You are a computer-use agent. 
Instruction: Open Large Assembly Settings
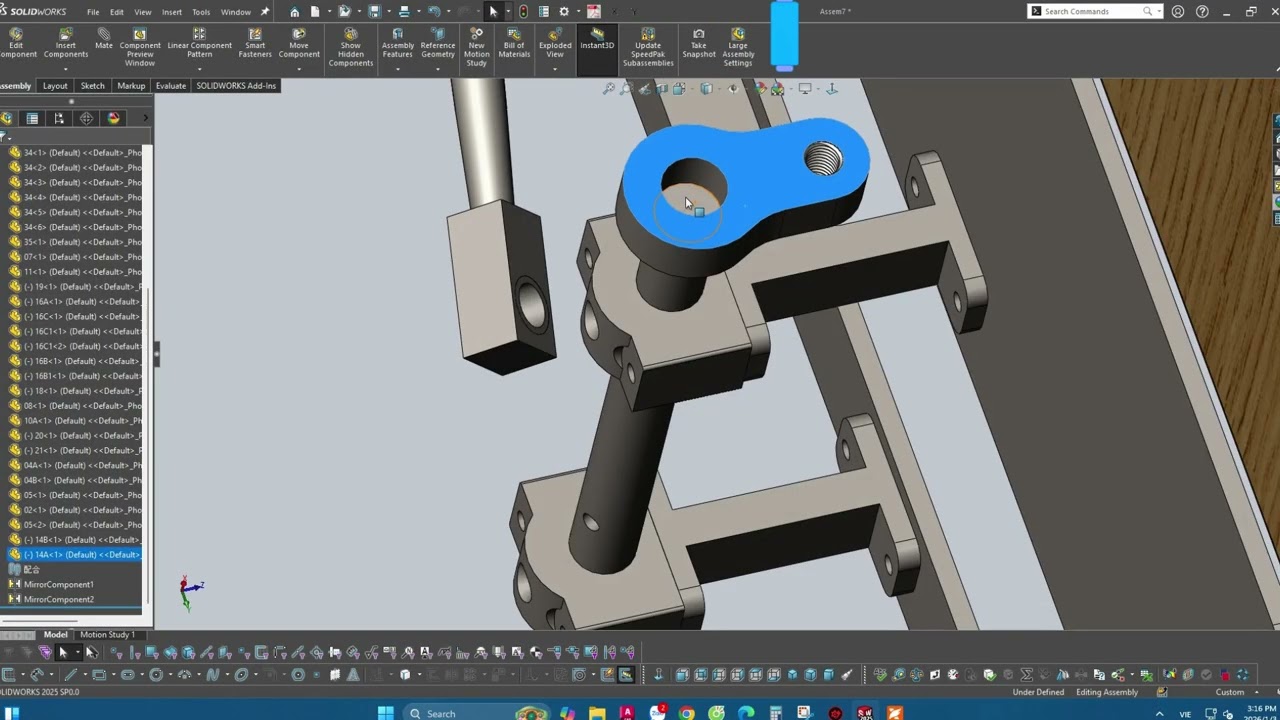click(x=738, y=48)
